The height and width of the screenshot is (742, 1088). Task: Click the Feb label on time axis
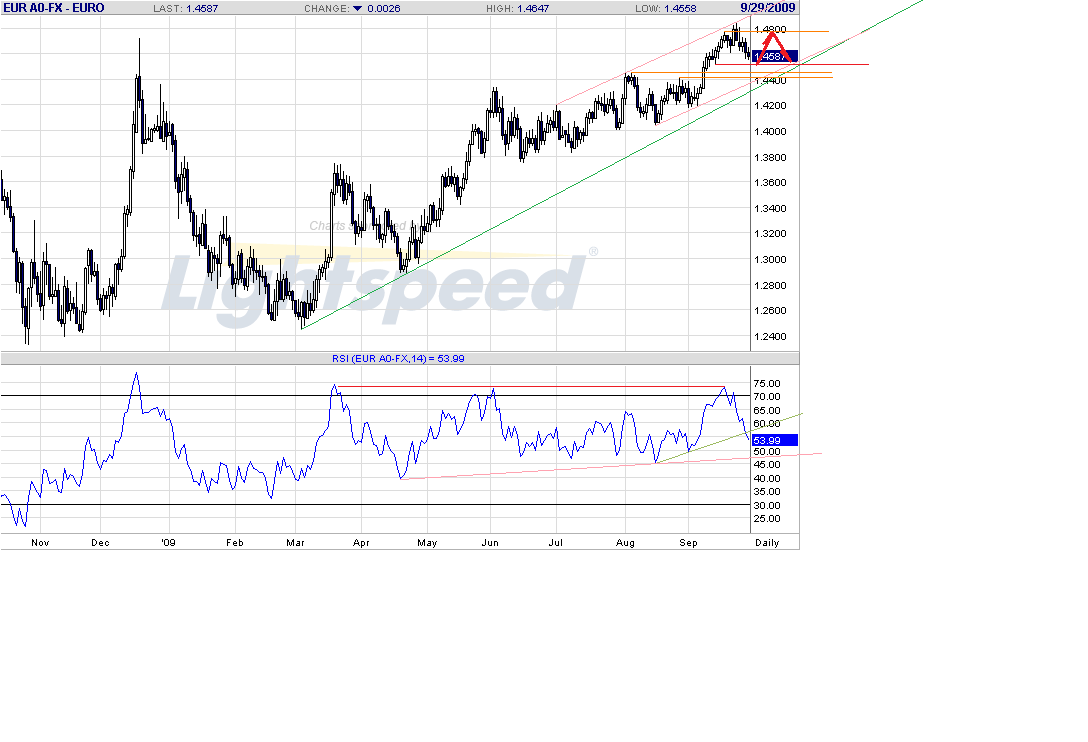click(x=235, y=543)
